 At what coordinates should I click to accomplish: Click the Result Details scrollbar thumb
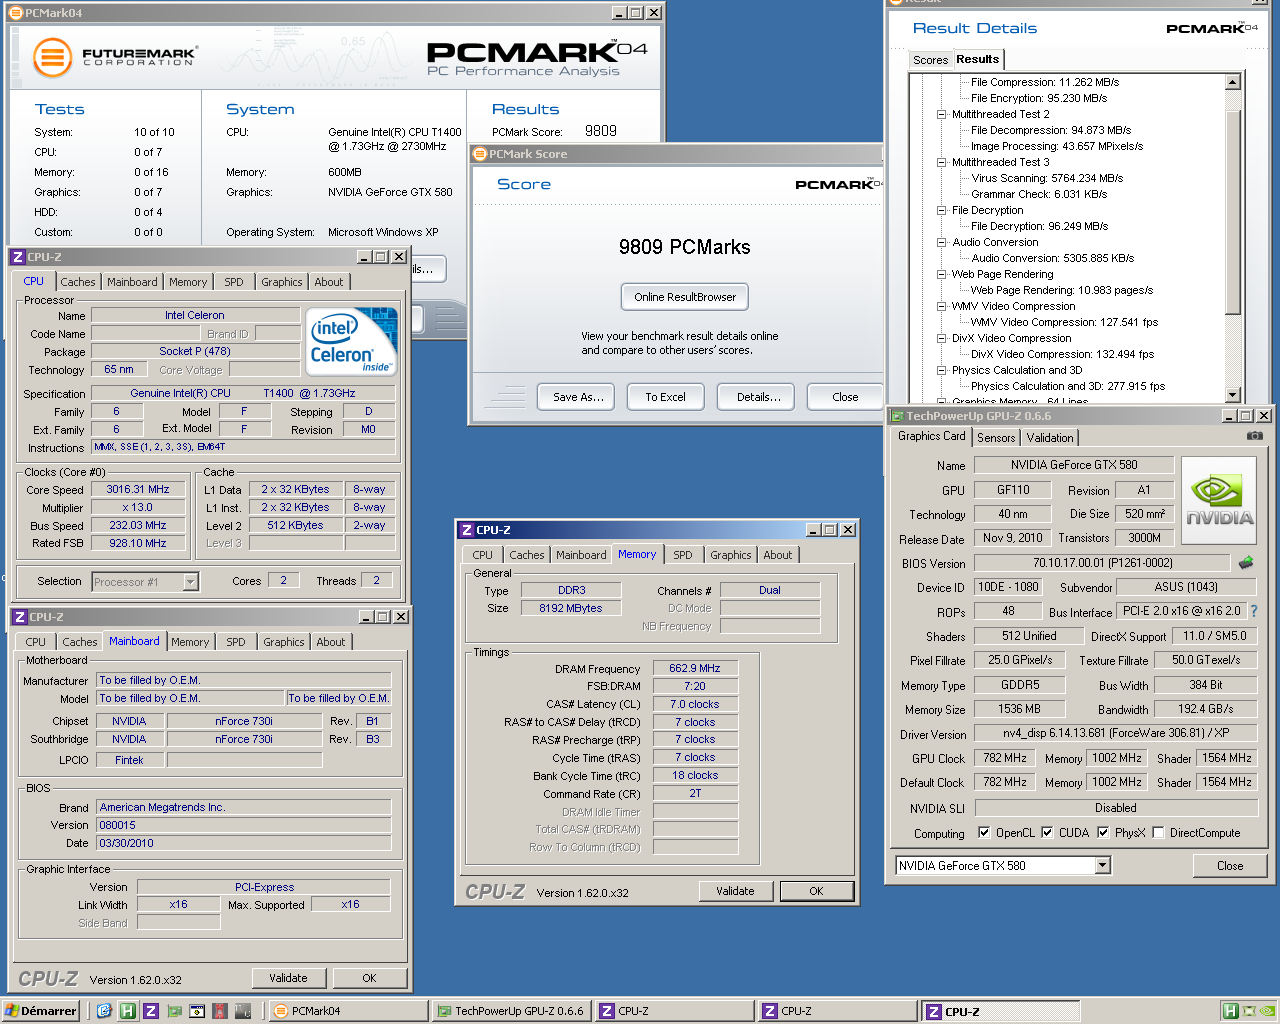(x=1232, y=212)
